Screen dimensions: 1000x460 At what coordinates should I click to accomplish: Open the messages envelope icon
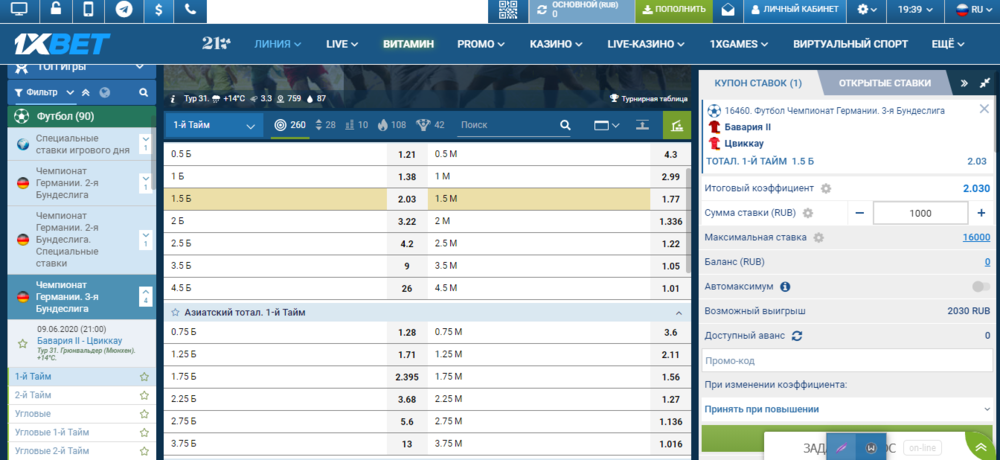728,10
